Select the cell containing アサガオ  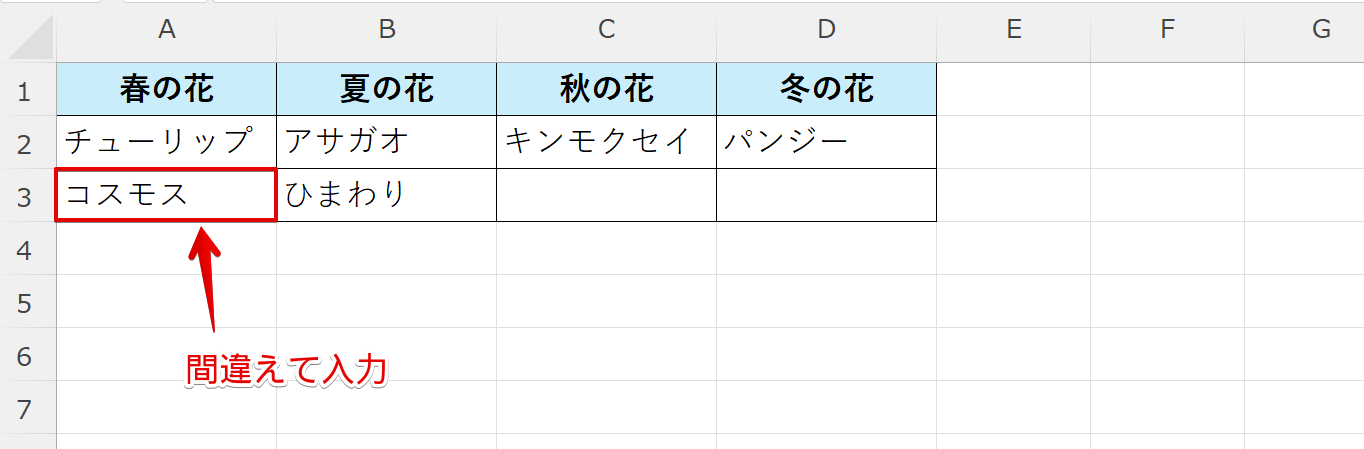pyautogui.click(x=387, y=142)
